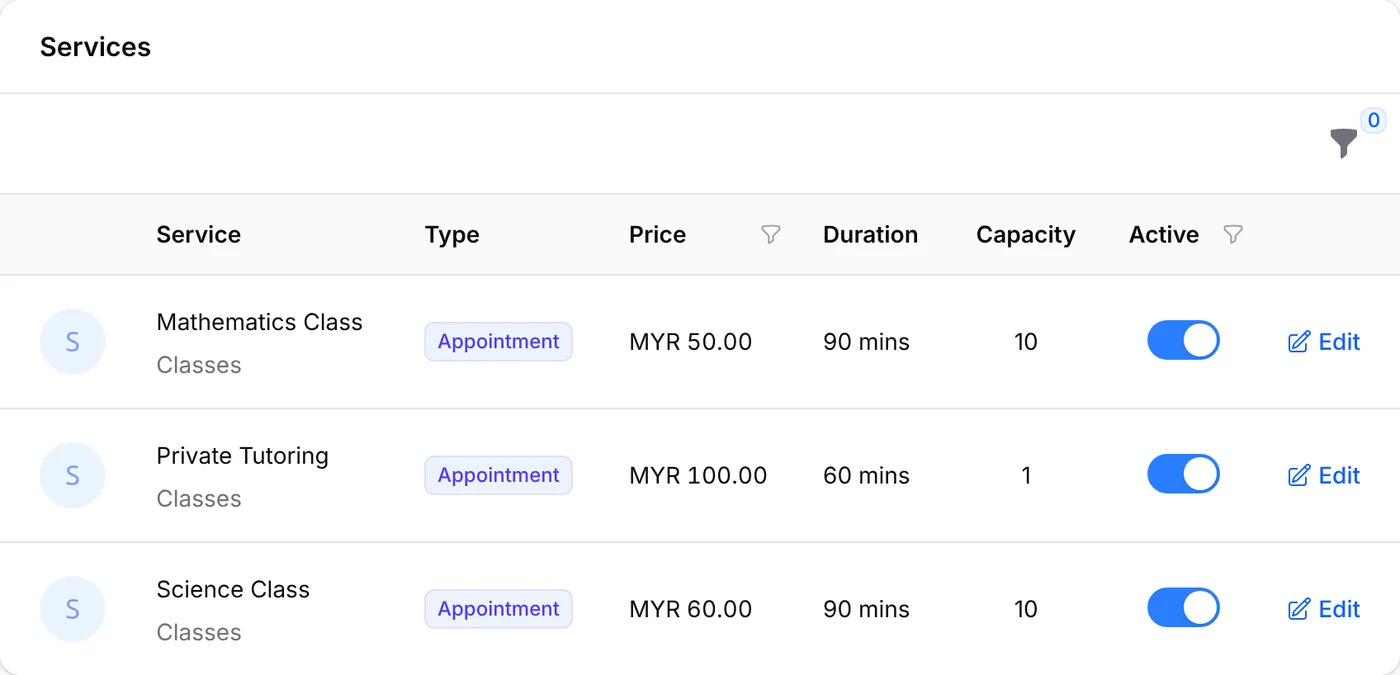Select the Mathematics Class service name
This screenshot has width=1400, height=675.
260,322
